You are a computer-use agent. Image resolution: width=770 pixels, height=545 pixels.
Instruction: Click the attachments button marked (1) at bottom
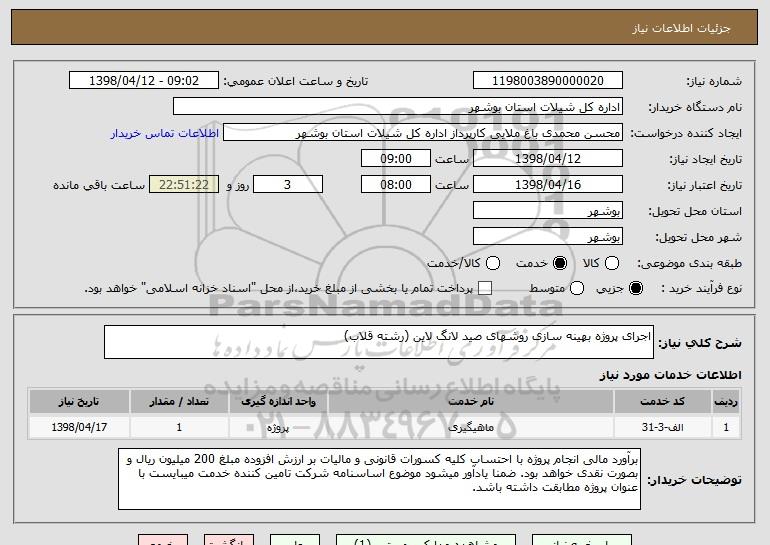pos(426,540)
